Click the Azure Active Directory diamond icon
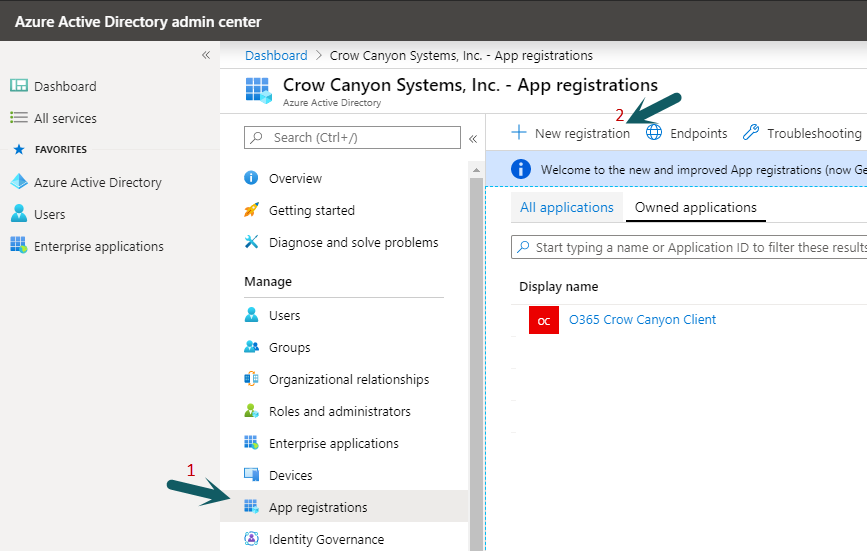The width and height of the screenshot is (867, 551). click(x=18, y=182)
